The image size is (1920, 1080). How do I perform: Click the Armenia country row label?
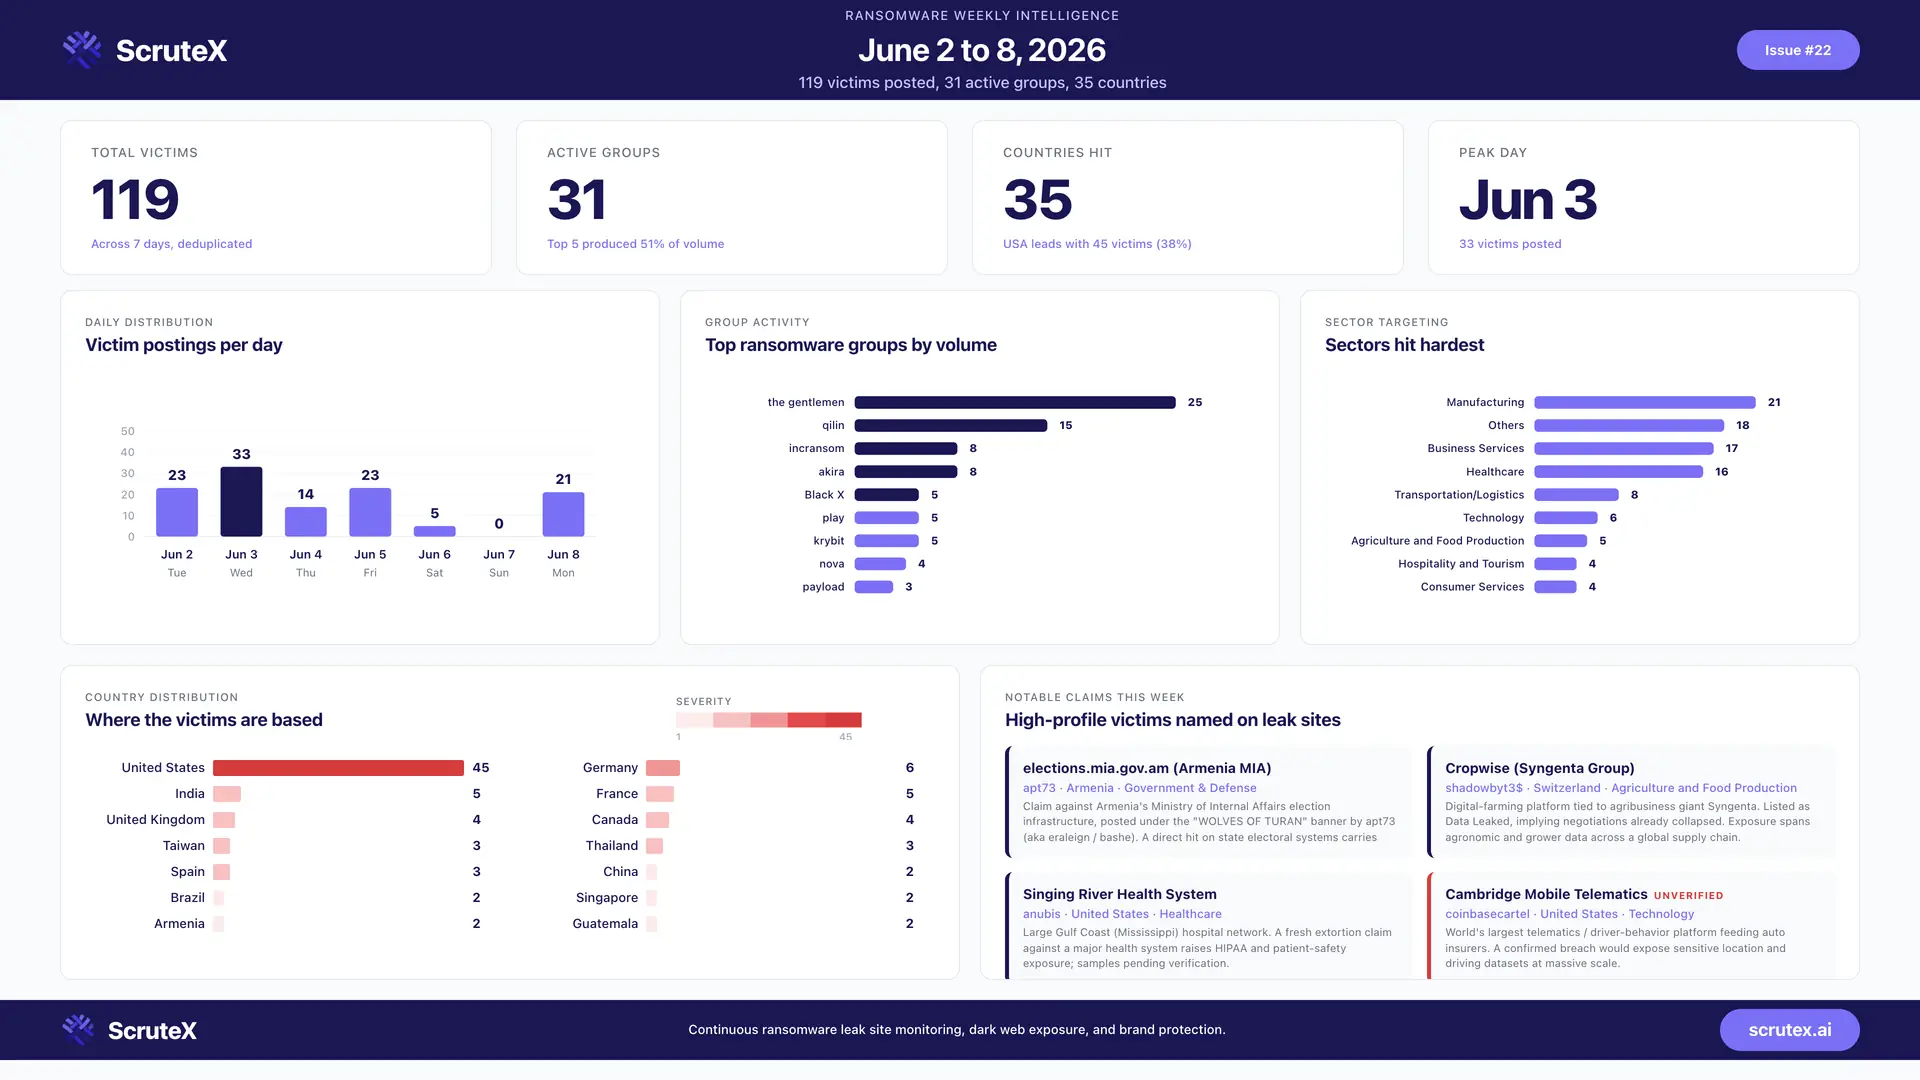[179, 924]
